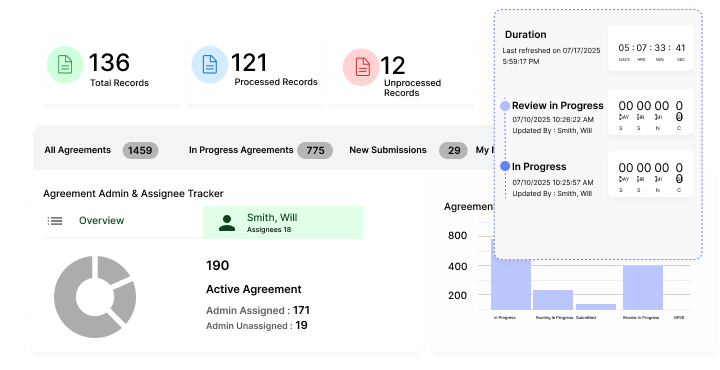Click the '07/10/2025 10:25:57 AM' timestamp

pyautogui.click(x=553, y=182)
